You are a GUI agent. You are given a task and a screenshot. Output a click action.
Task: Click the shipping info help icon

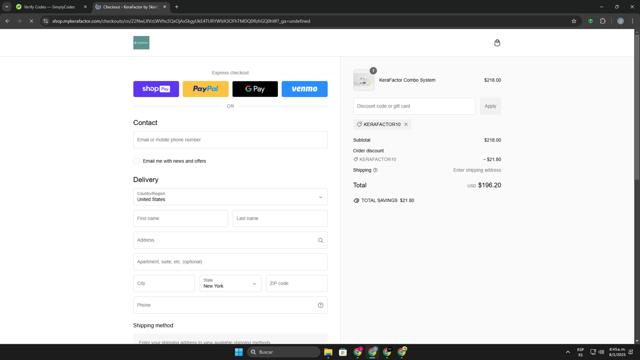[x=375, y=170]
